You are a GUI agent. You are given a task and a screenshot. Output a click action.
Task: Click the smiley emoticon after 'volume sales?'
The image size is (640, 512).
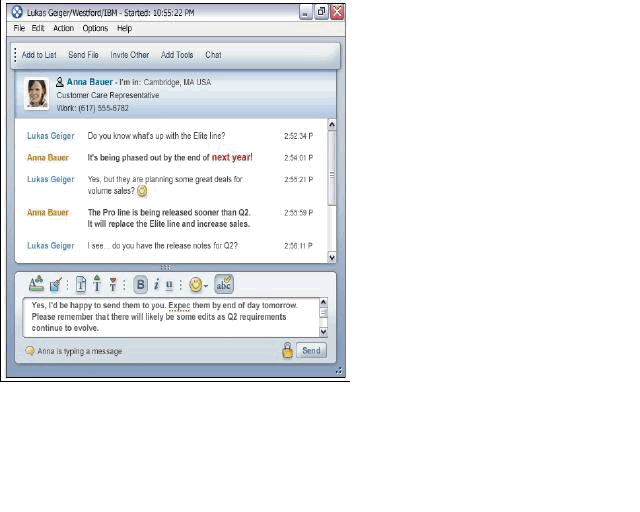coord(142,191)
